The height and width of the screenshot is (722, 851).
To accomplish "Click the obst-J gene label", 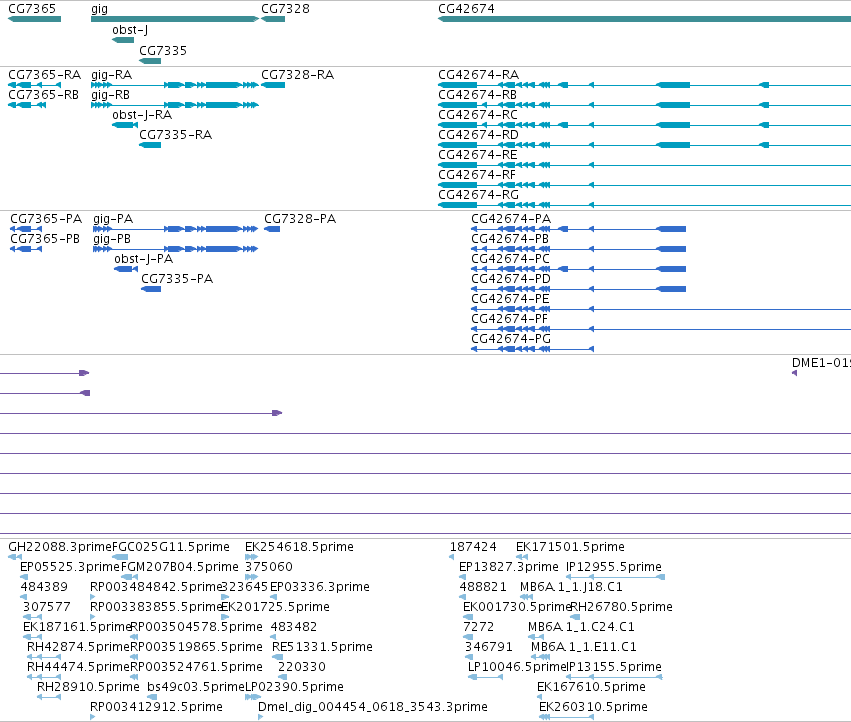I will click(x=130, y=30).
